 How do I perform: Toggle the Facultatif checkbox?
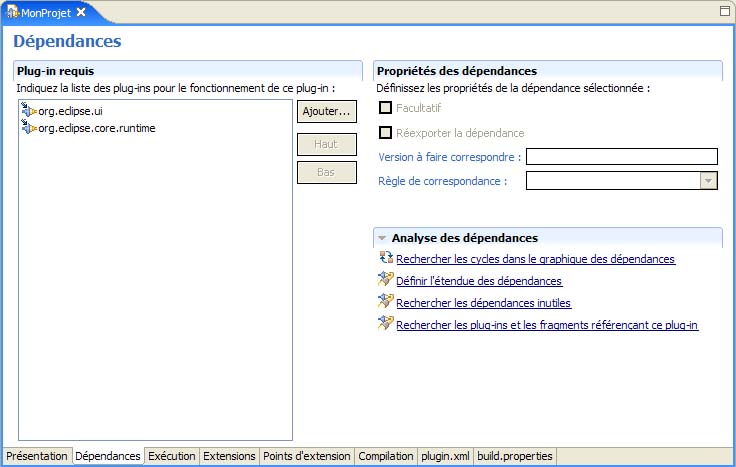tap(386, 108)
